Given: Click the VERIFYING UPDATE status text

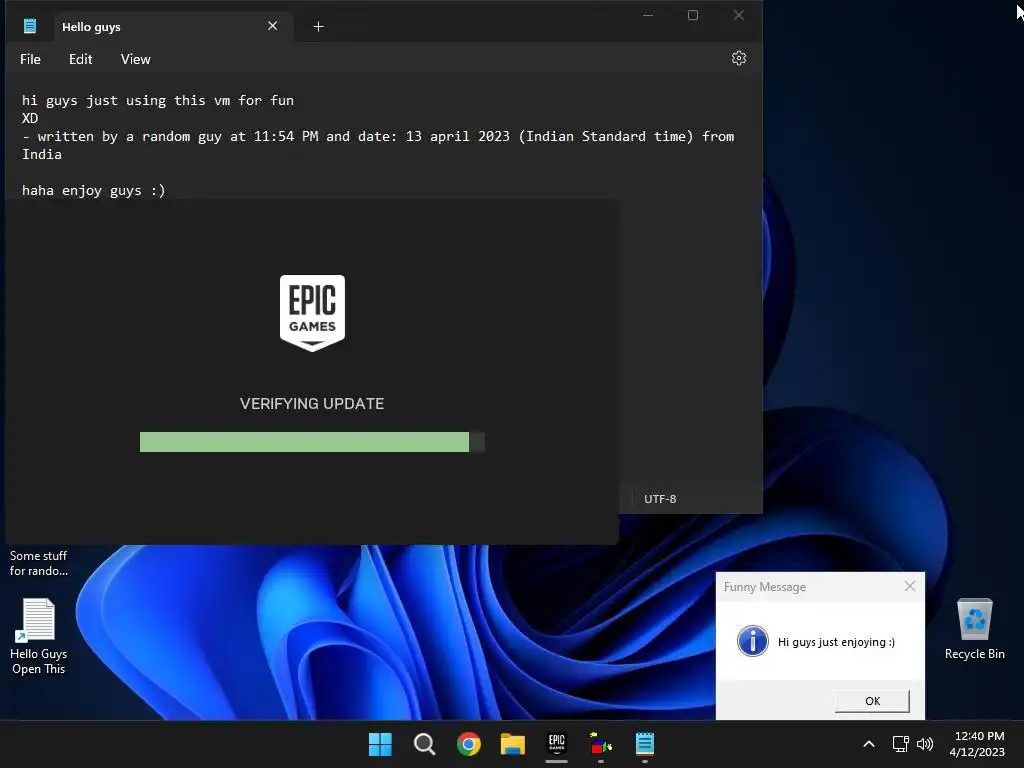Looking at the screenshot, I should pos(312,404).
